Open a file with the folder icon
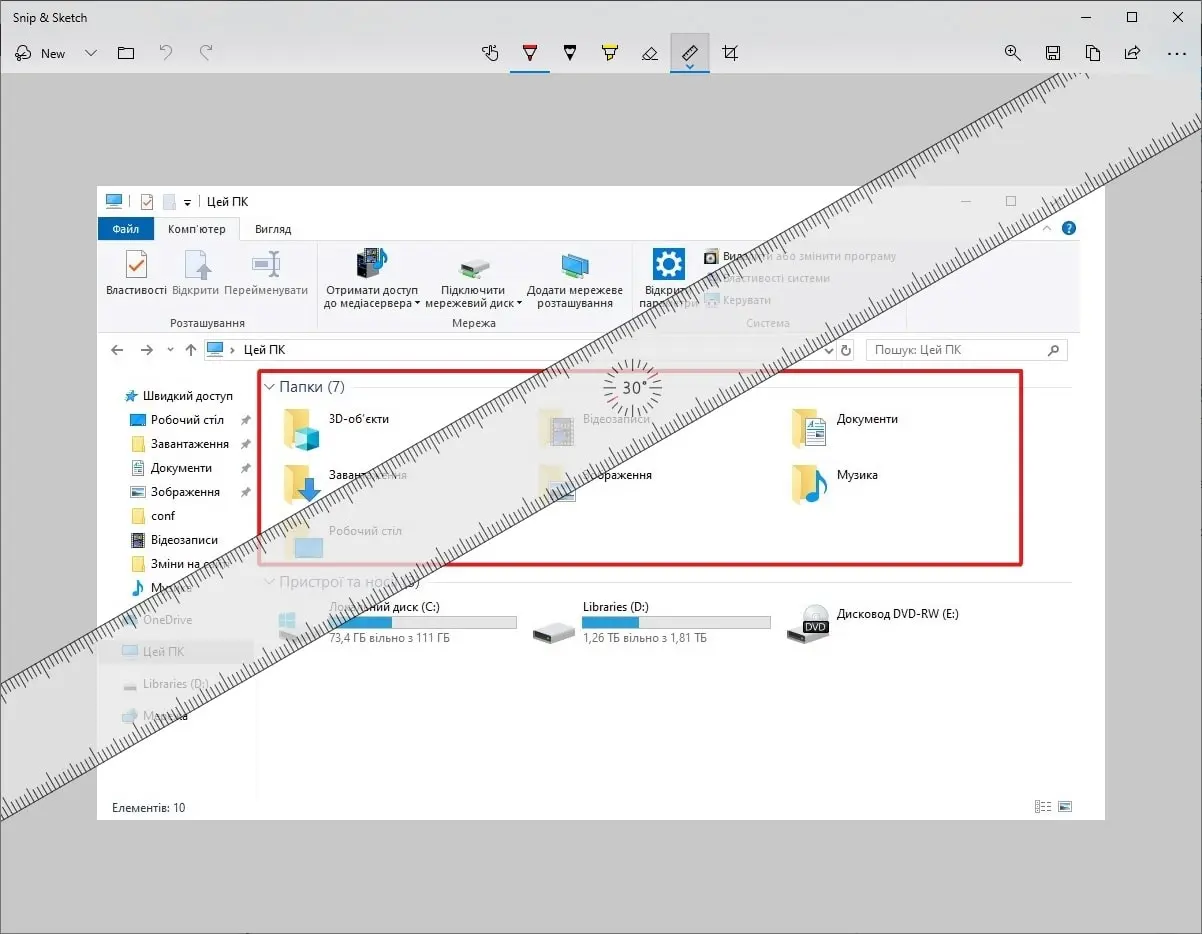 pos(126,53)
